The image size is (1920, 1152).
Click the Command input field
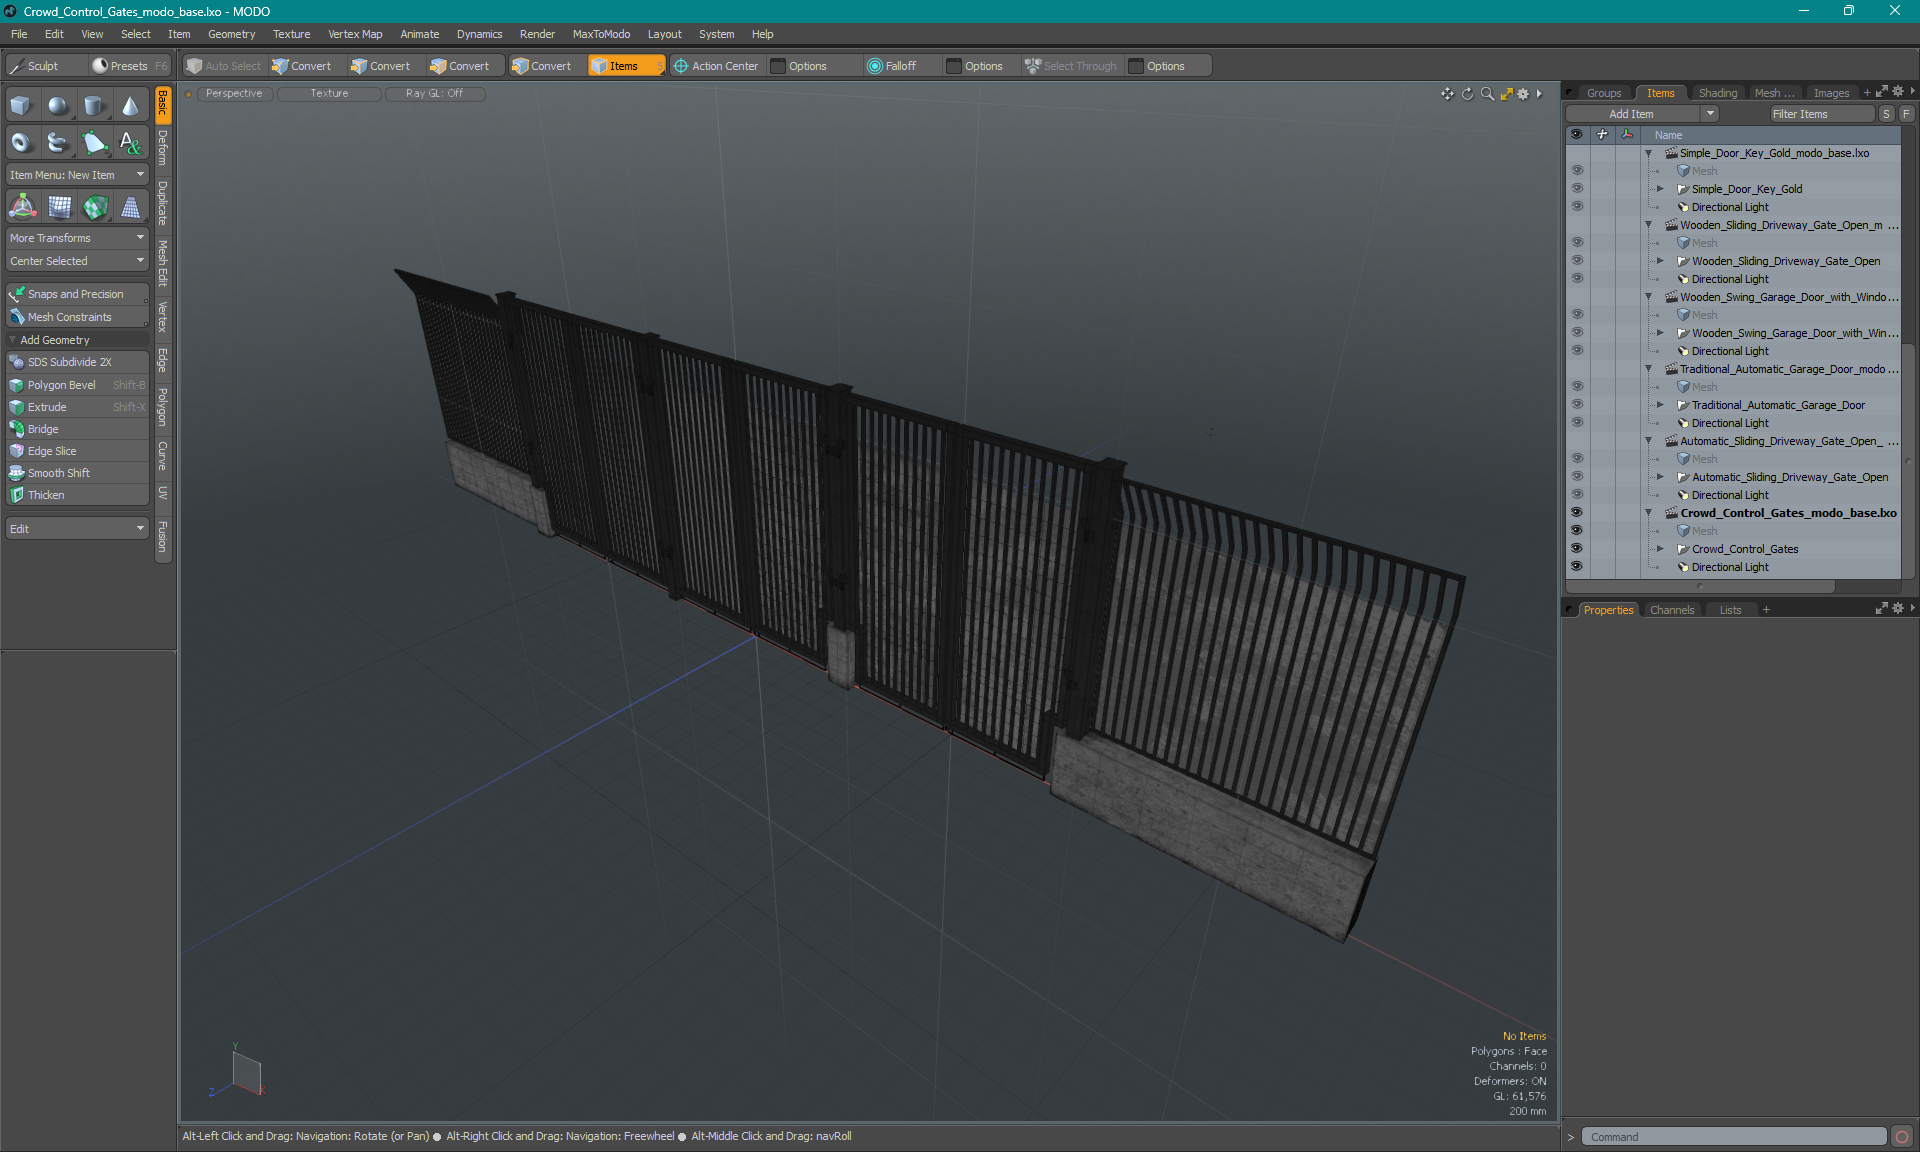click(1734, 1137)
